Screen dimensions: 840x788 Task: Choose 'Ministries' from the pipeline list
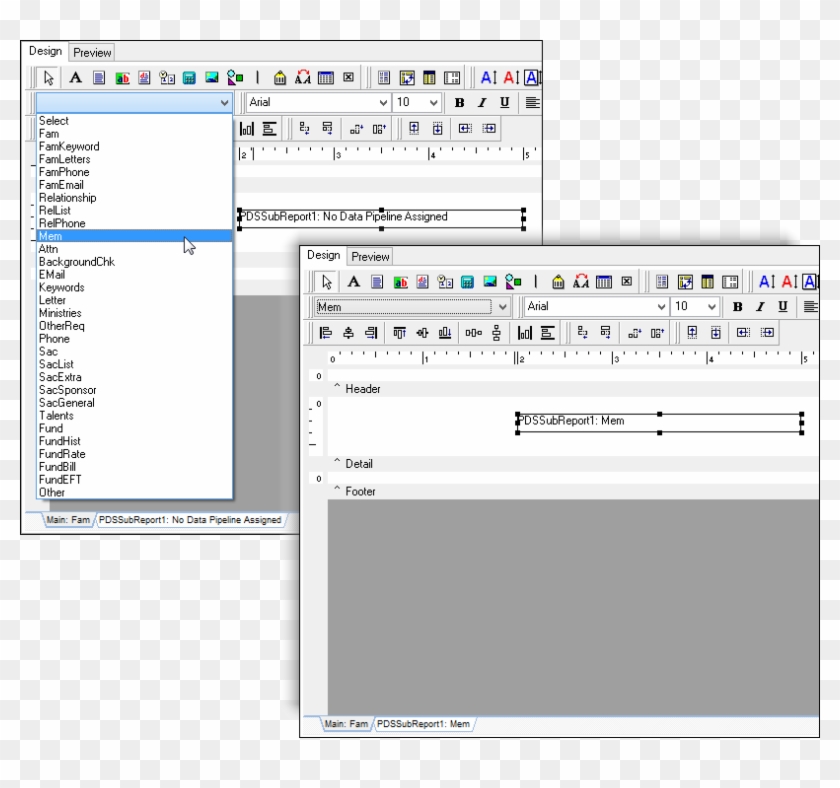134,313
